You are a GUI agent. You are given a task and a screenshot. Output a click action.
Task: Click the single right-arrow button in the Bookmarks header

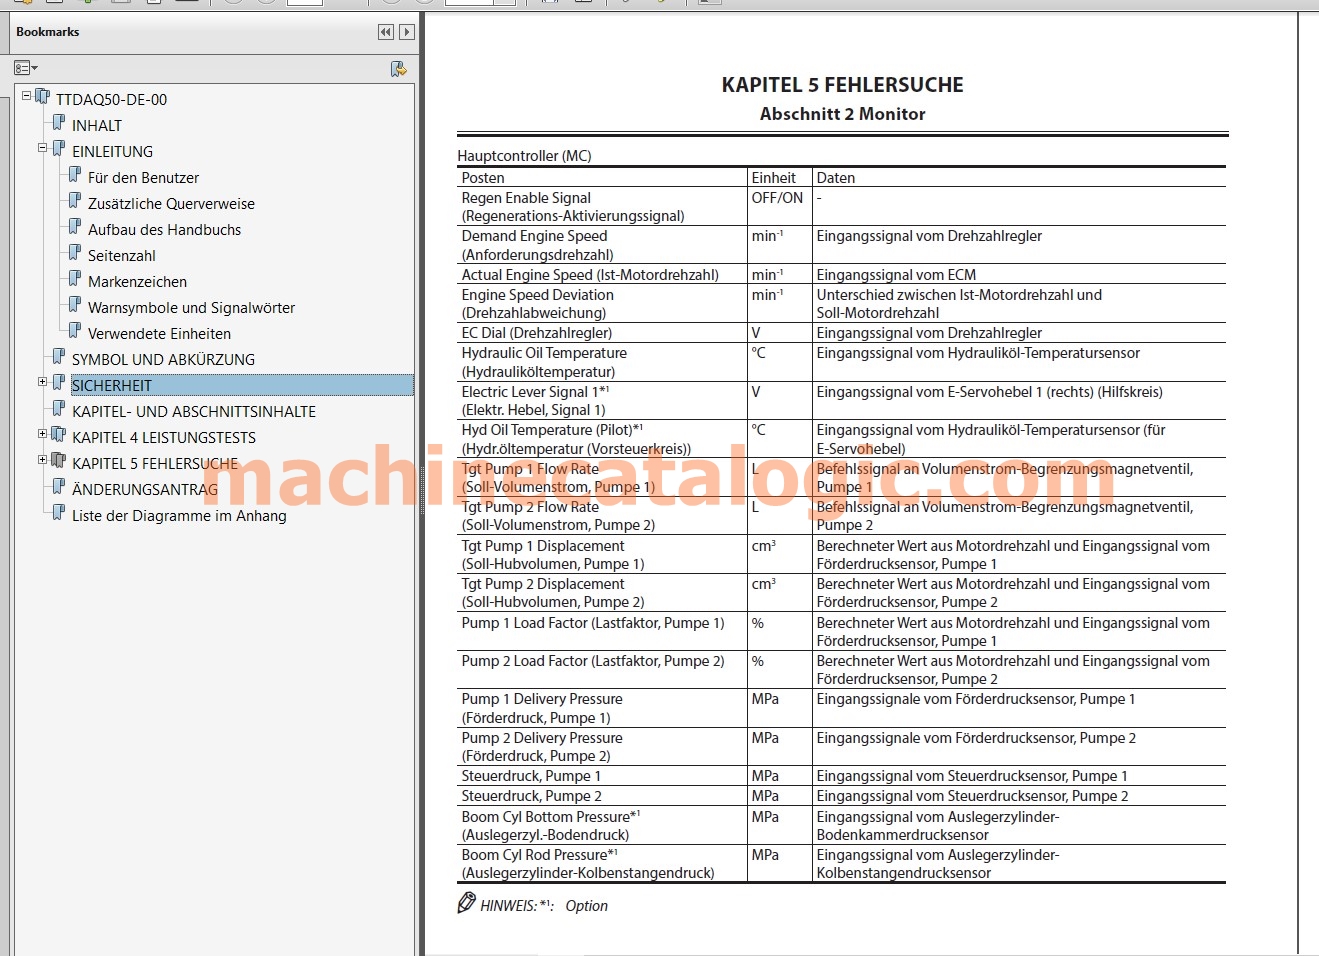pos(407,32)
